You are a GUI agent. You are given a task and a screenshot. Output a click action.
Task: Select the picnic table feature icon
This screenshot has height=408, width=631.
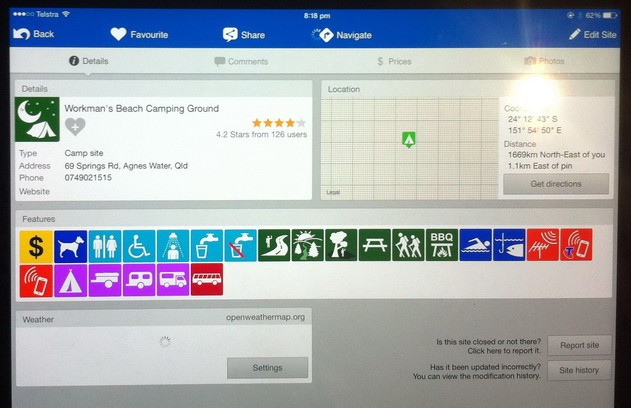pyautogui.click(x=375, y=245)
